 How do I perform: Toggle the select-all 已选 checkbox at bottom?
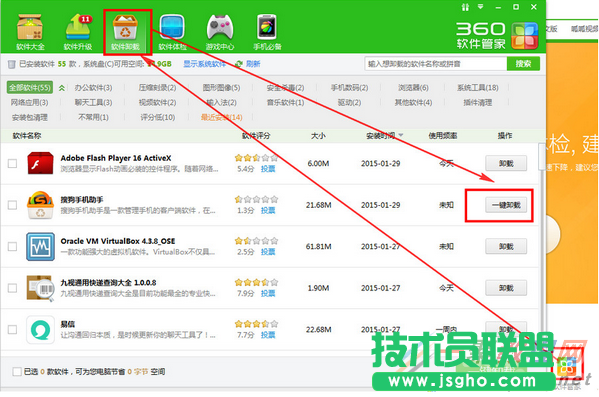coord(17,371)
